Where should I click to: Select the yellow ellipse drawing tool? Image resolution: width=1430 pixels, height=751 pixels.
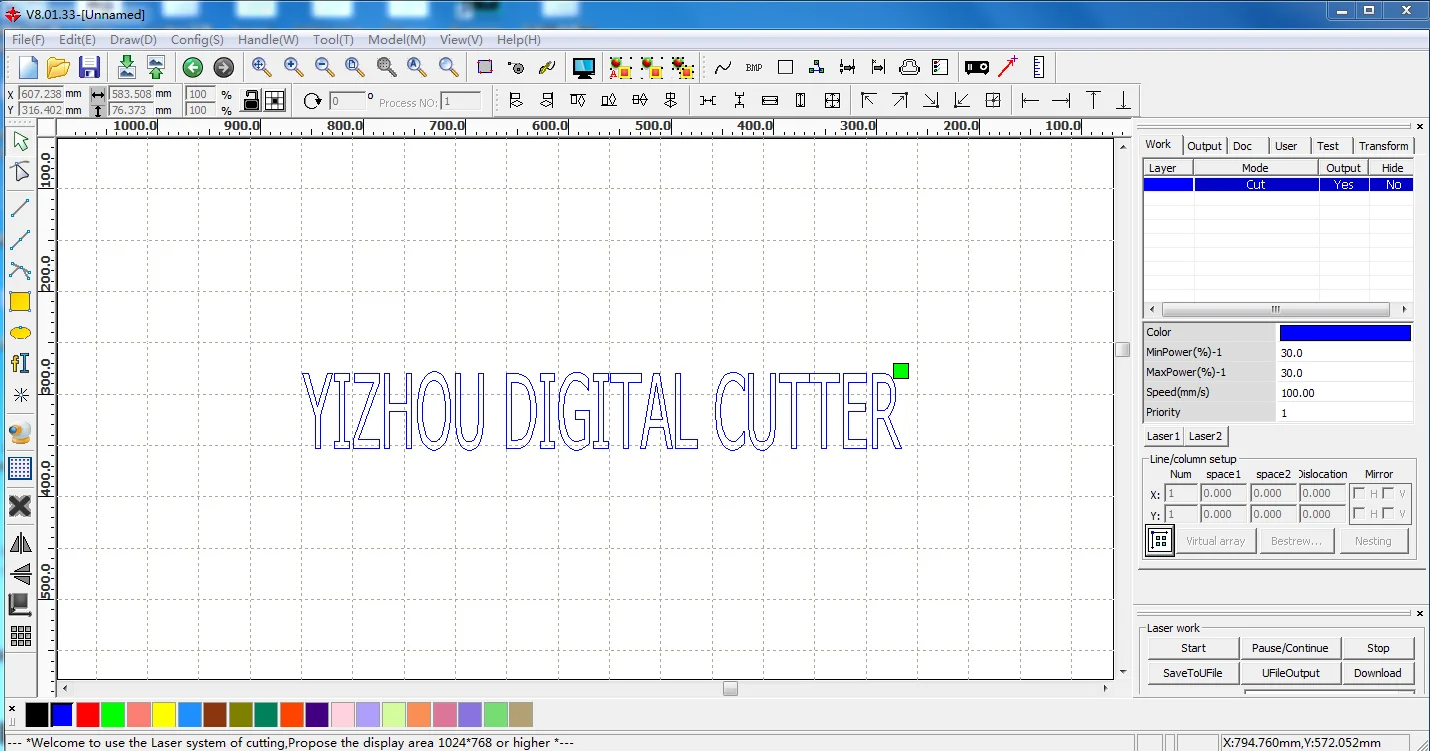[x=20, y=333]
